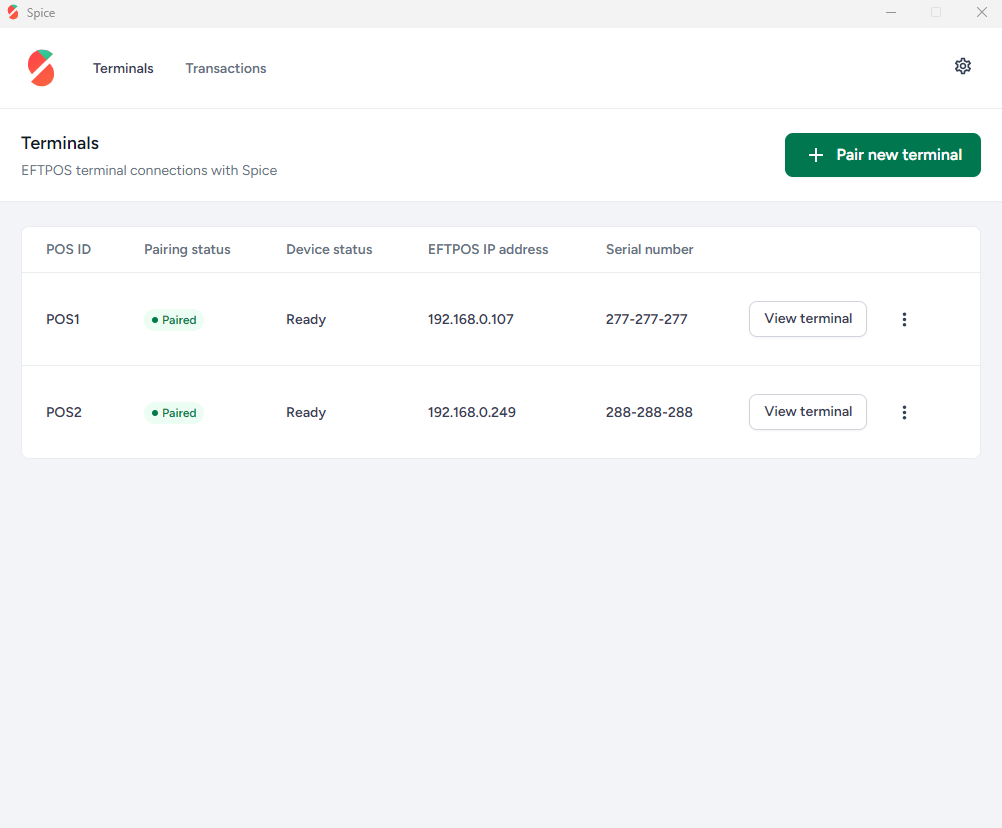Click the Device status column header
Screen dimensions: 1002x828
pos(329,249)
